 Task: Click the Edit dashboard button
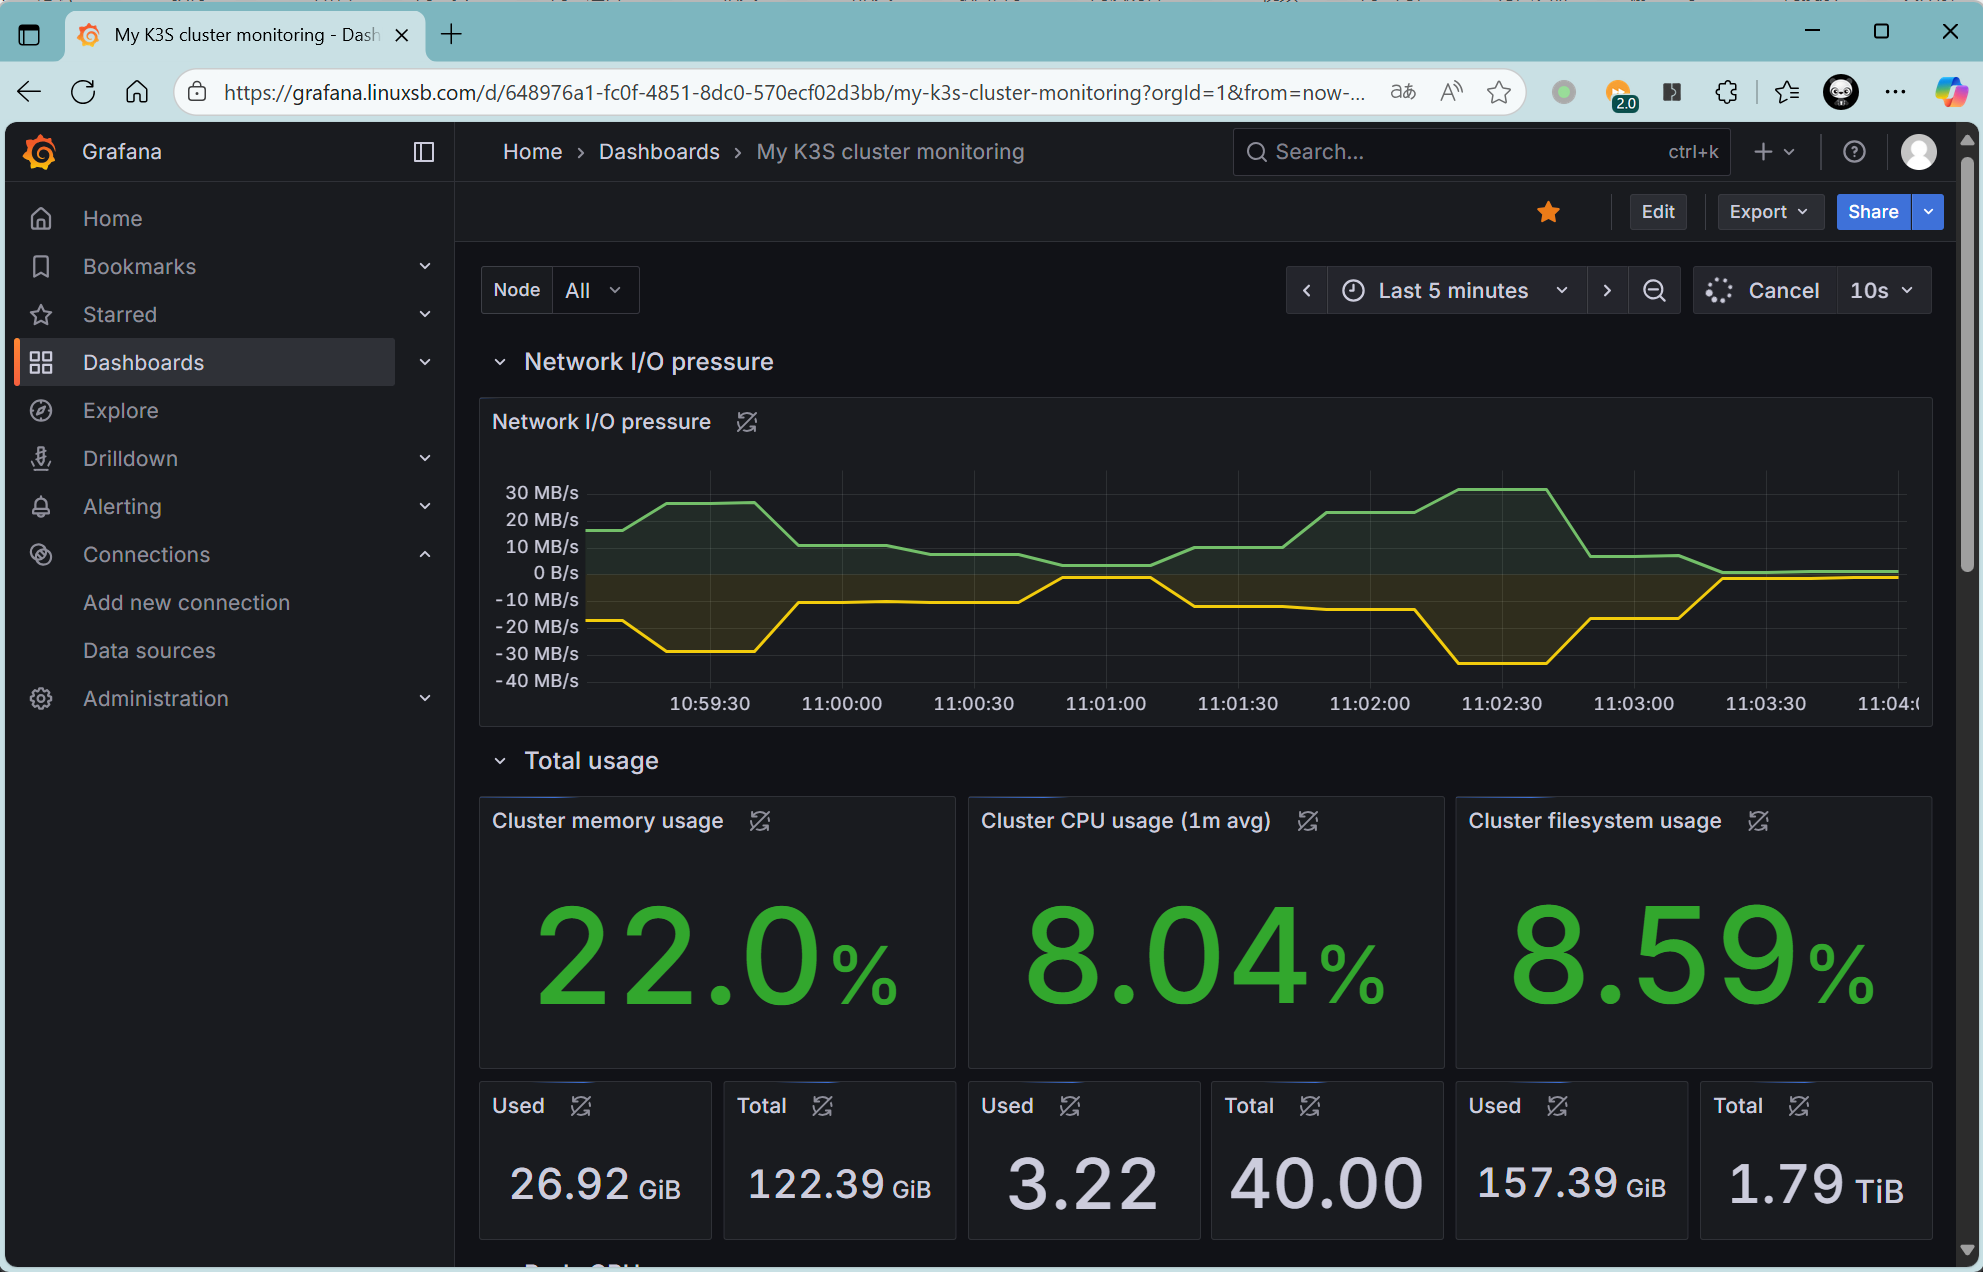tap(1657, 212)
